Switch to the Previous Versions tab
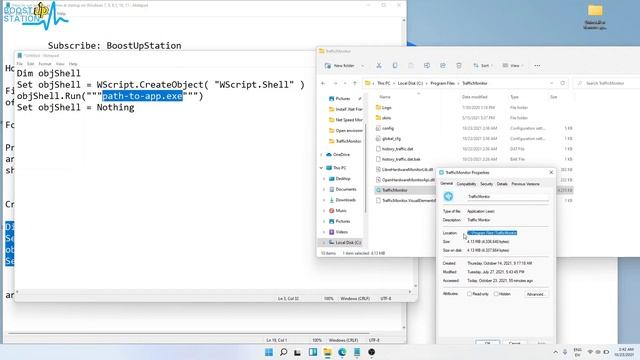This screenshot has width=640, height=360. click(525, 184)
